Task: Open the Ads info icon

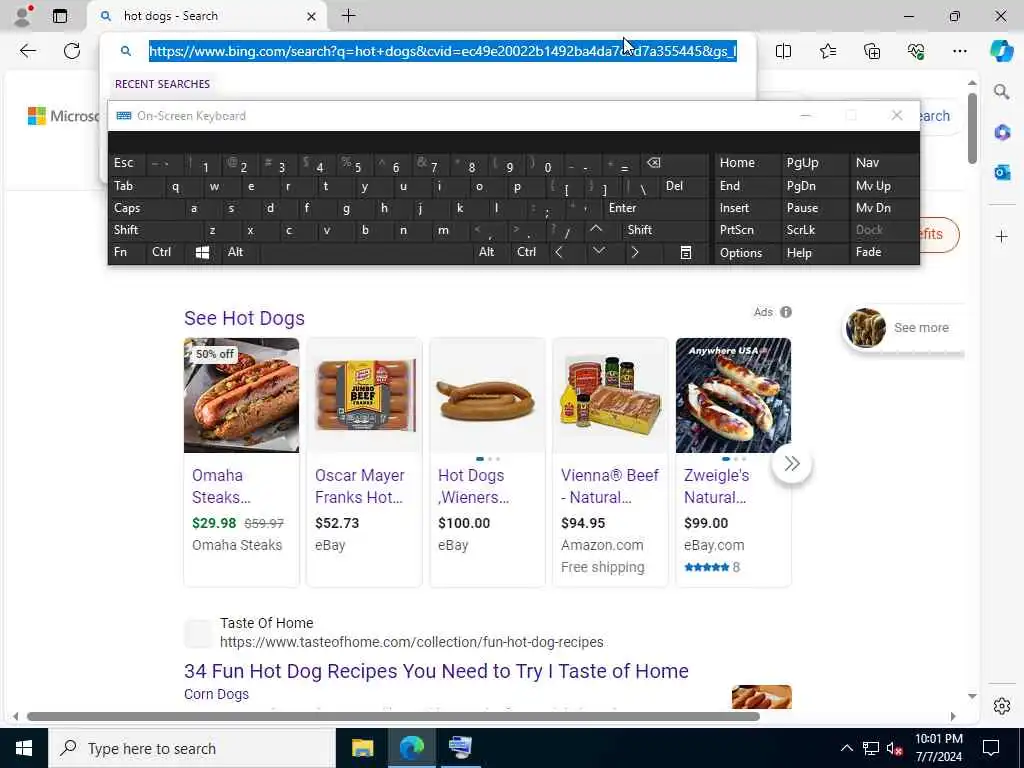Action: pyautogui.click(x=786, y=312)
